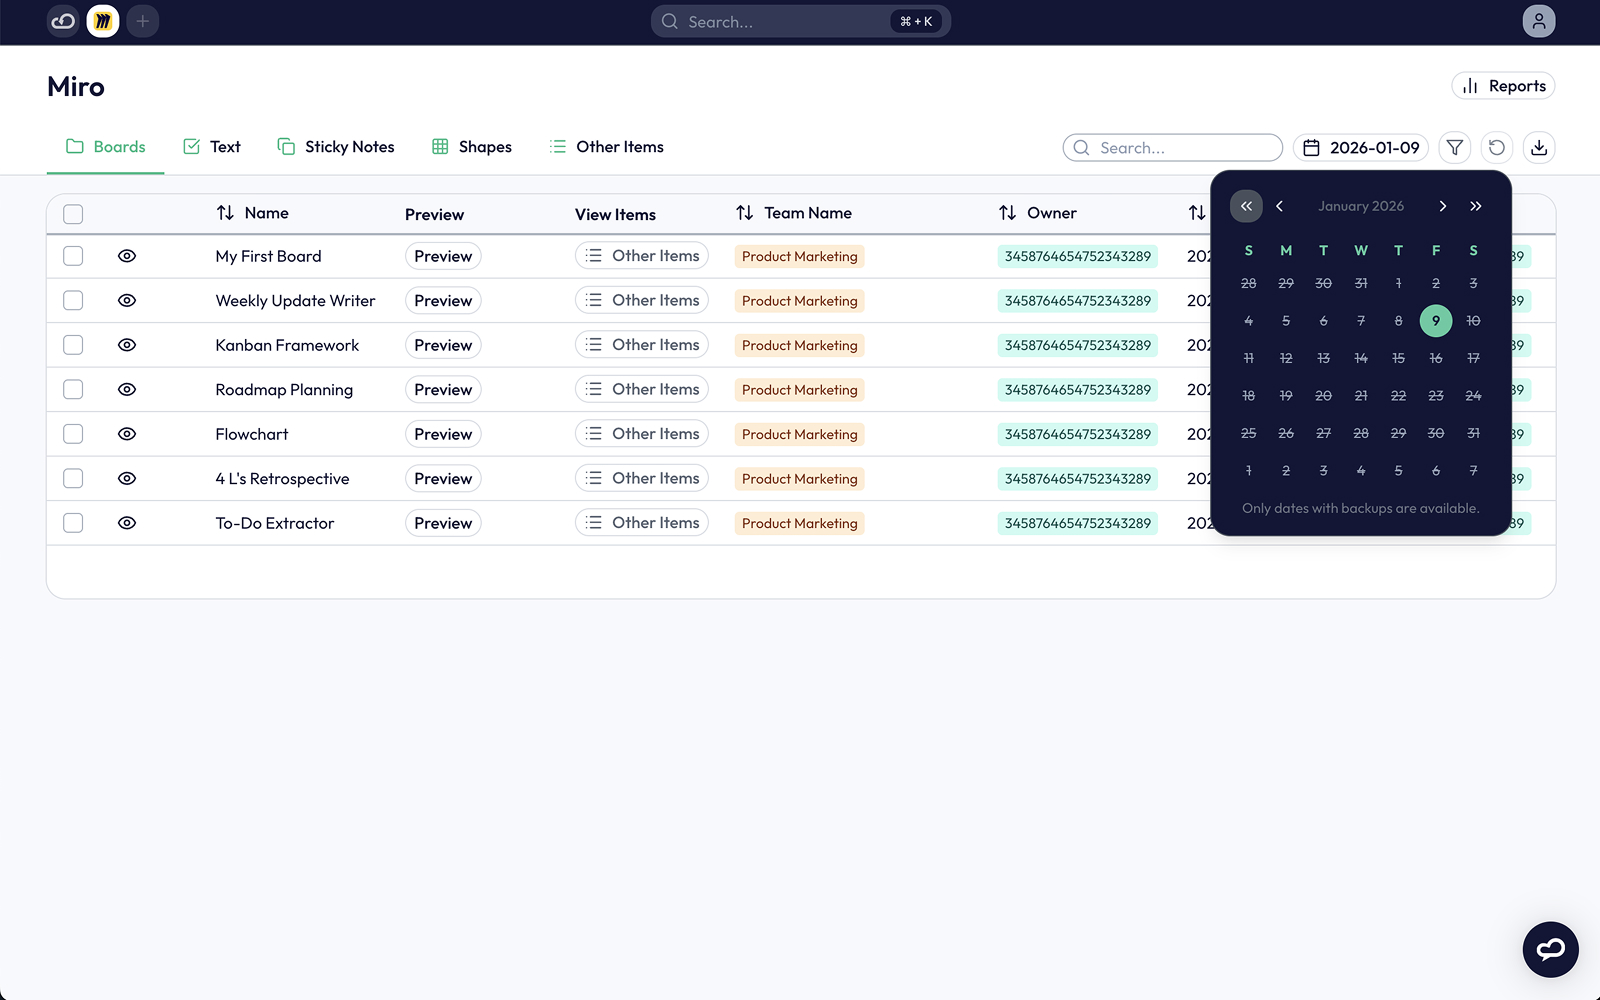The height and width of the screenshot is (1000, 1600).
Task: Check the 4 L's Retrospective row checkbox
Action: pos(73,478)
